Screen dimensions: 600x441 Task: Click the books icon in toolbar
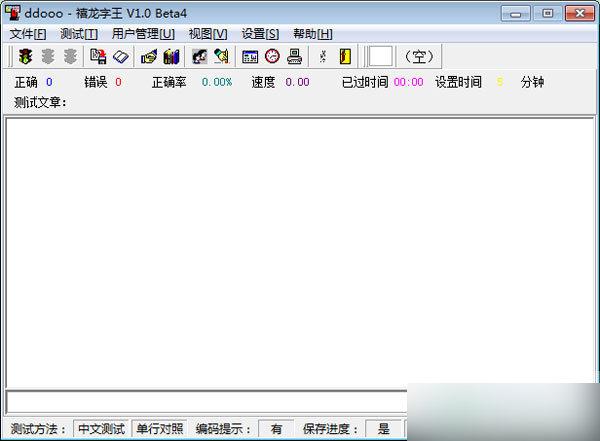point(170,57)
